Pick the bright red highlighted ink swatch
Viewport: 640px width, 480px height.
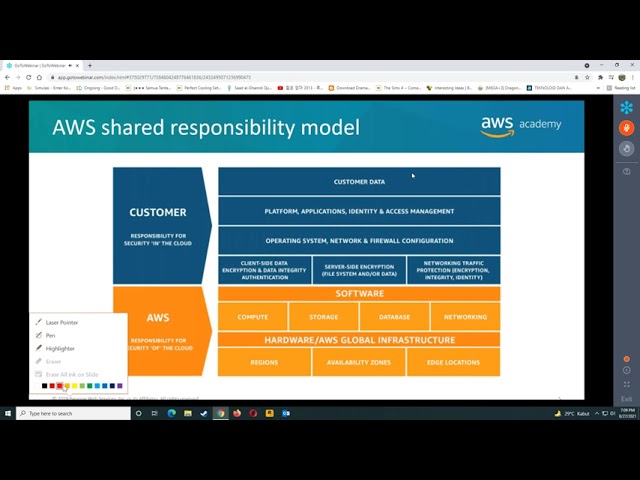(x=60, y=386)
